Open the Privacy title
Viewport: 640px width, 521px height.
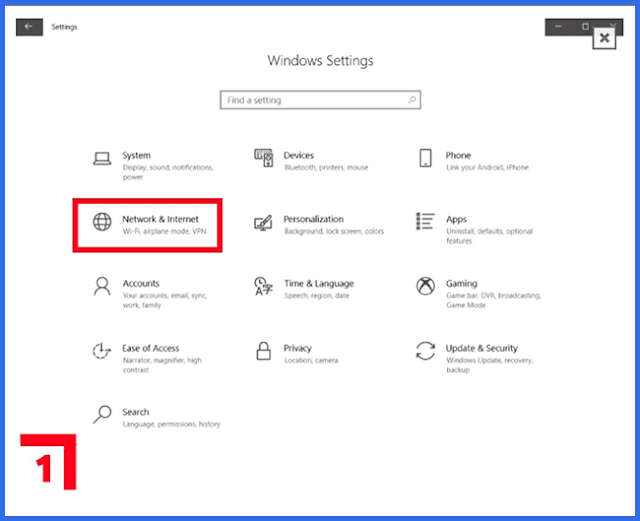(x=298, y=348)
